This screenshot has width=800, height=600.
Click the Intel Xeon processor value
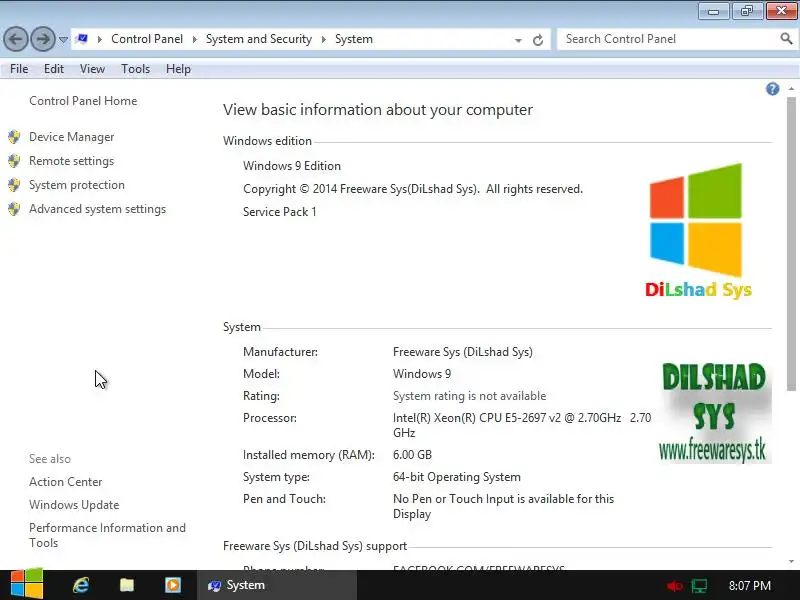[x=522, y=425]
